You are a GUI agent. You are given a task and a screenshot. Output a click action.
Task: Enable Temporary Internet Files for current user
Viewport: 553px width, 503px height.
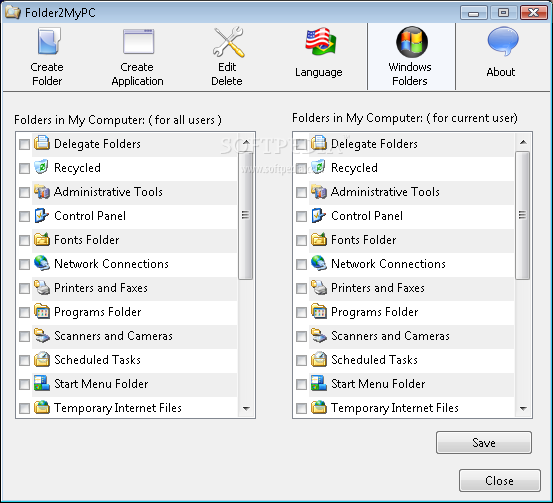coord(302,408)
